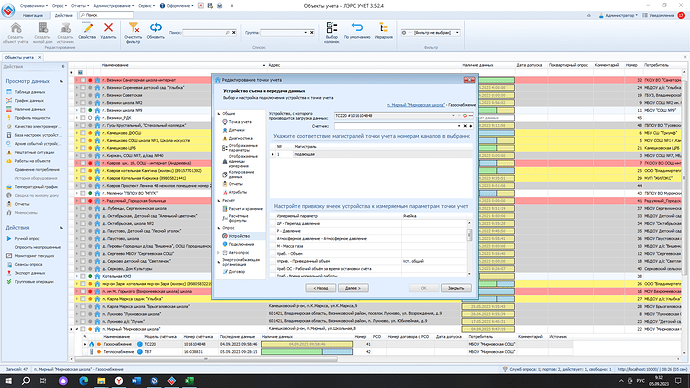Tick checkbox for Камешково ЦРБ row
The image size is (690, 388).
click(83, 148)
